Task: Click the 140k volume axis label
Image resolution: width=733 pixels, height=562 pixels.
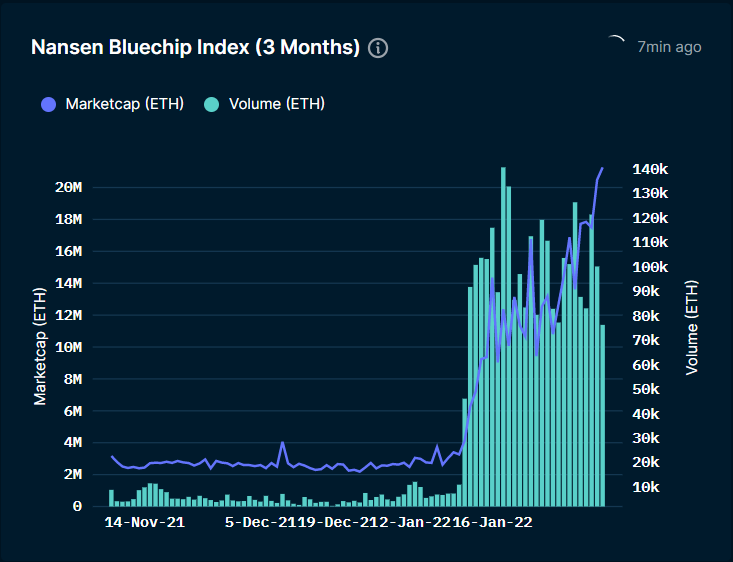Action: (x=650, y=169)
